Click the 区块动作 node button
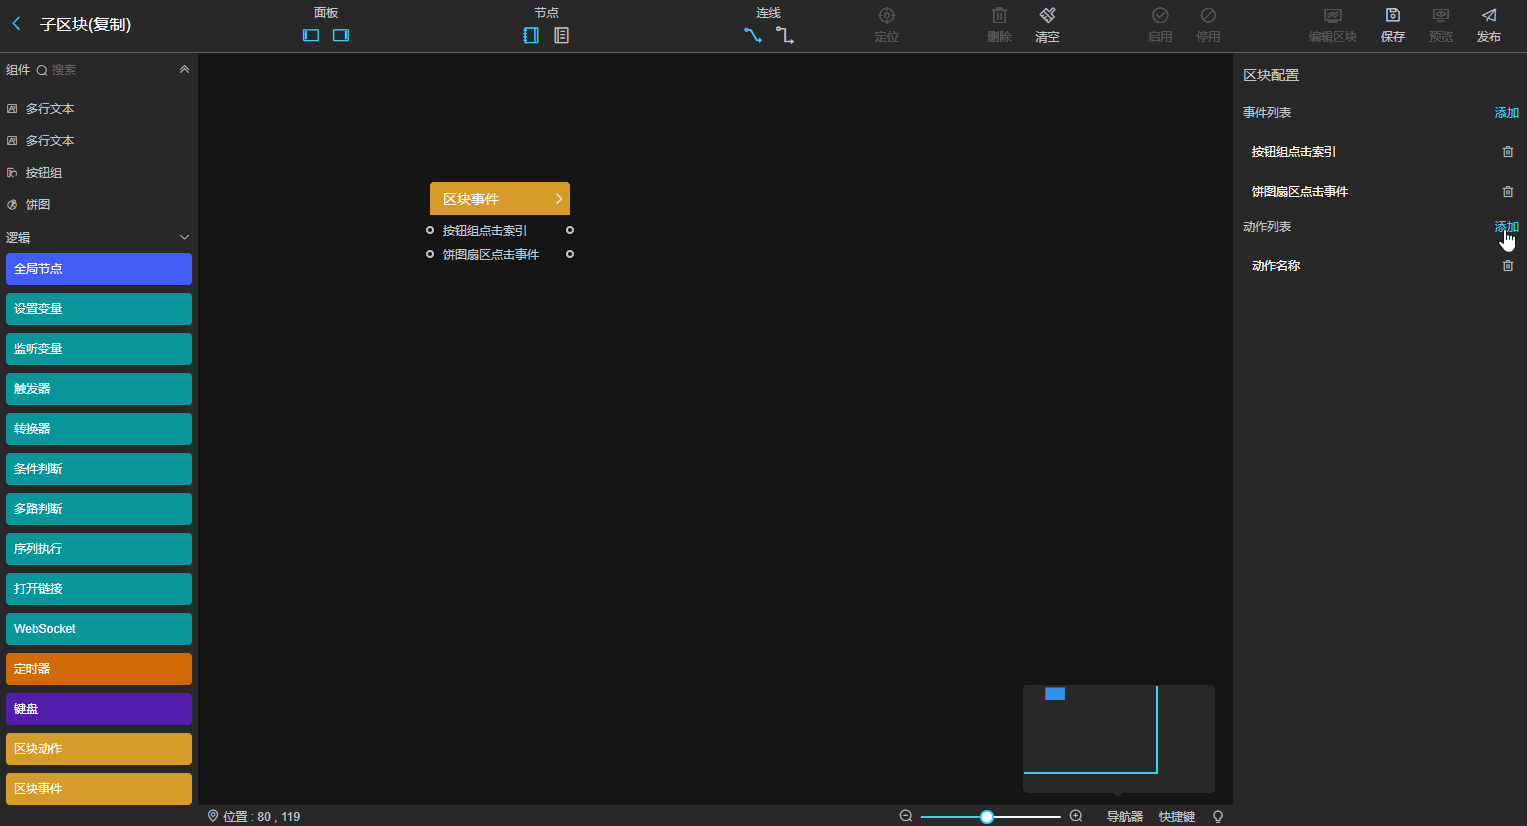The height and width of the screenshot is (826, 1527). point(99,749)
